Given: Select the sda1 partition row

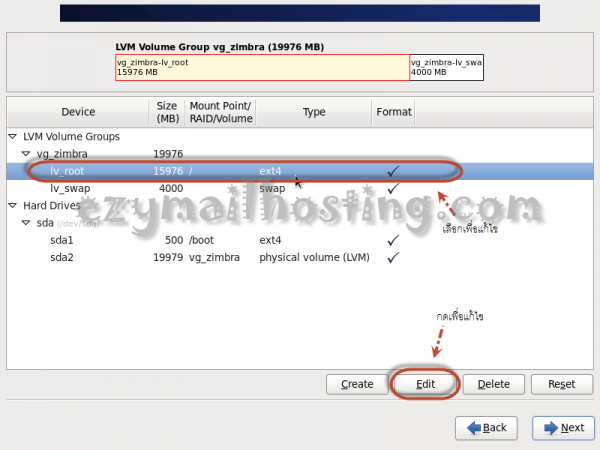Looking at the screenshot, I should tap(300, 240).
